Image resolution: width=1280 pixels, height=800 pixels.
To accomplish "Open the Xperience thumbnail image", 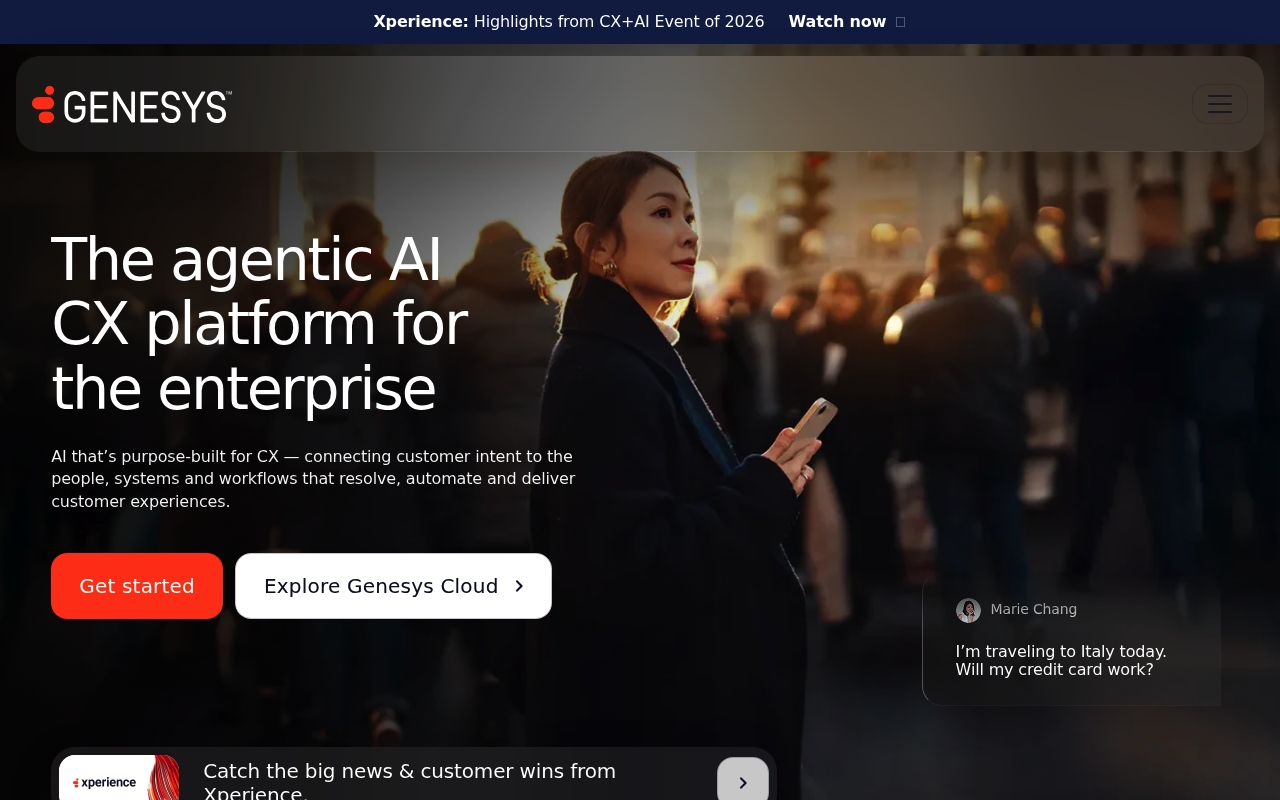I will (119, 778).
